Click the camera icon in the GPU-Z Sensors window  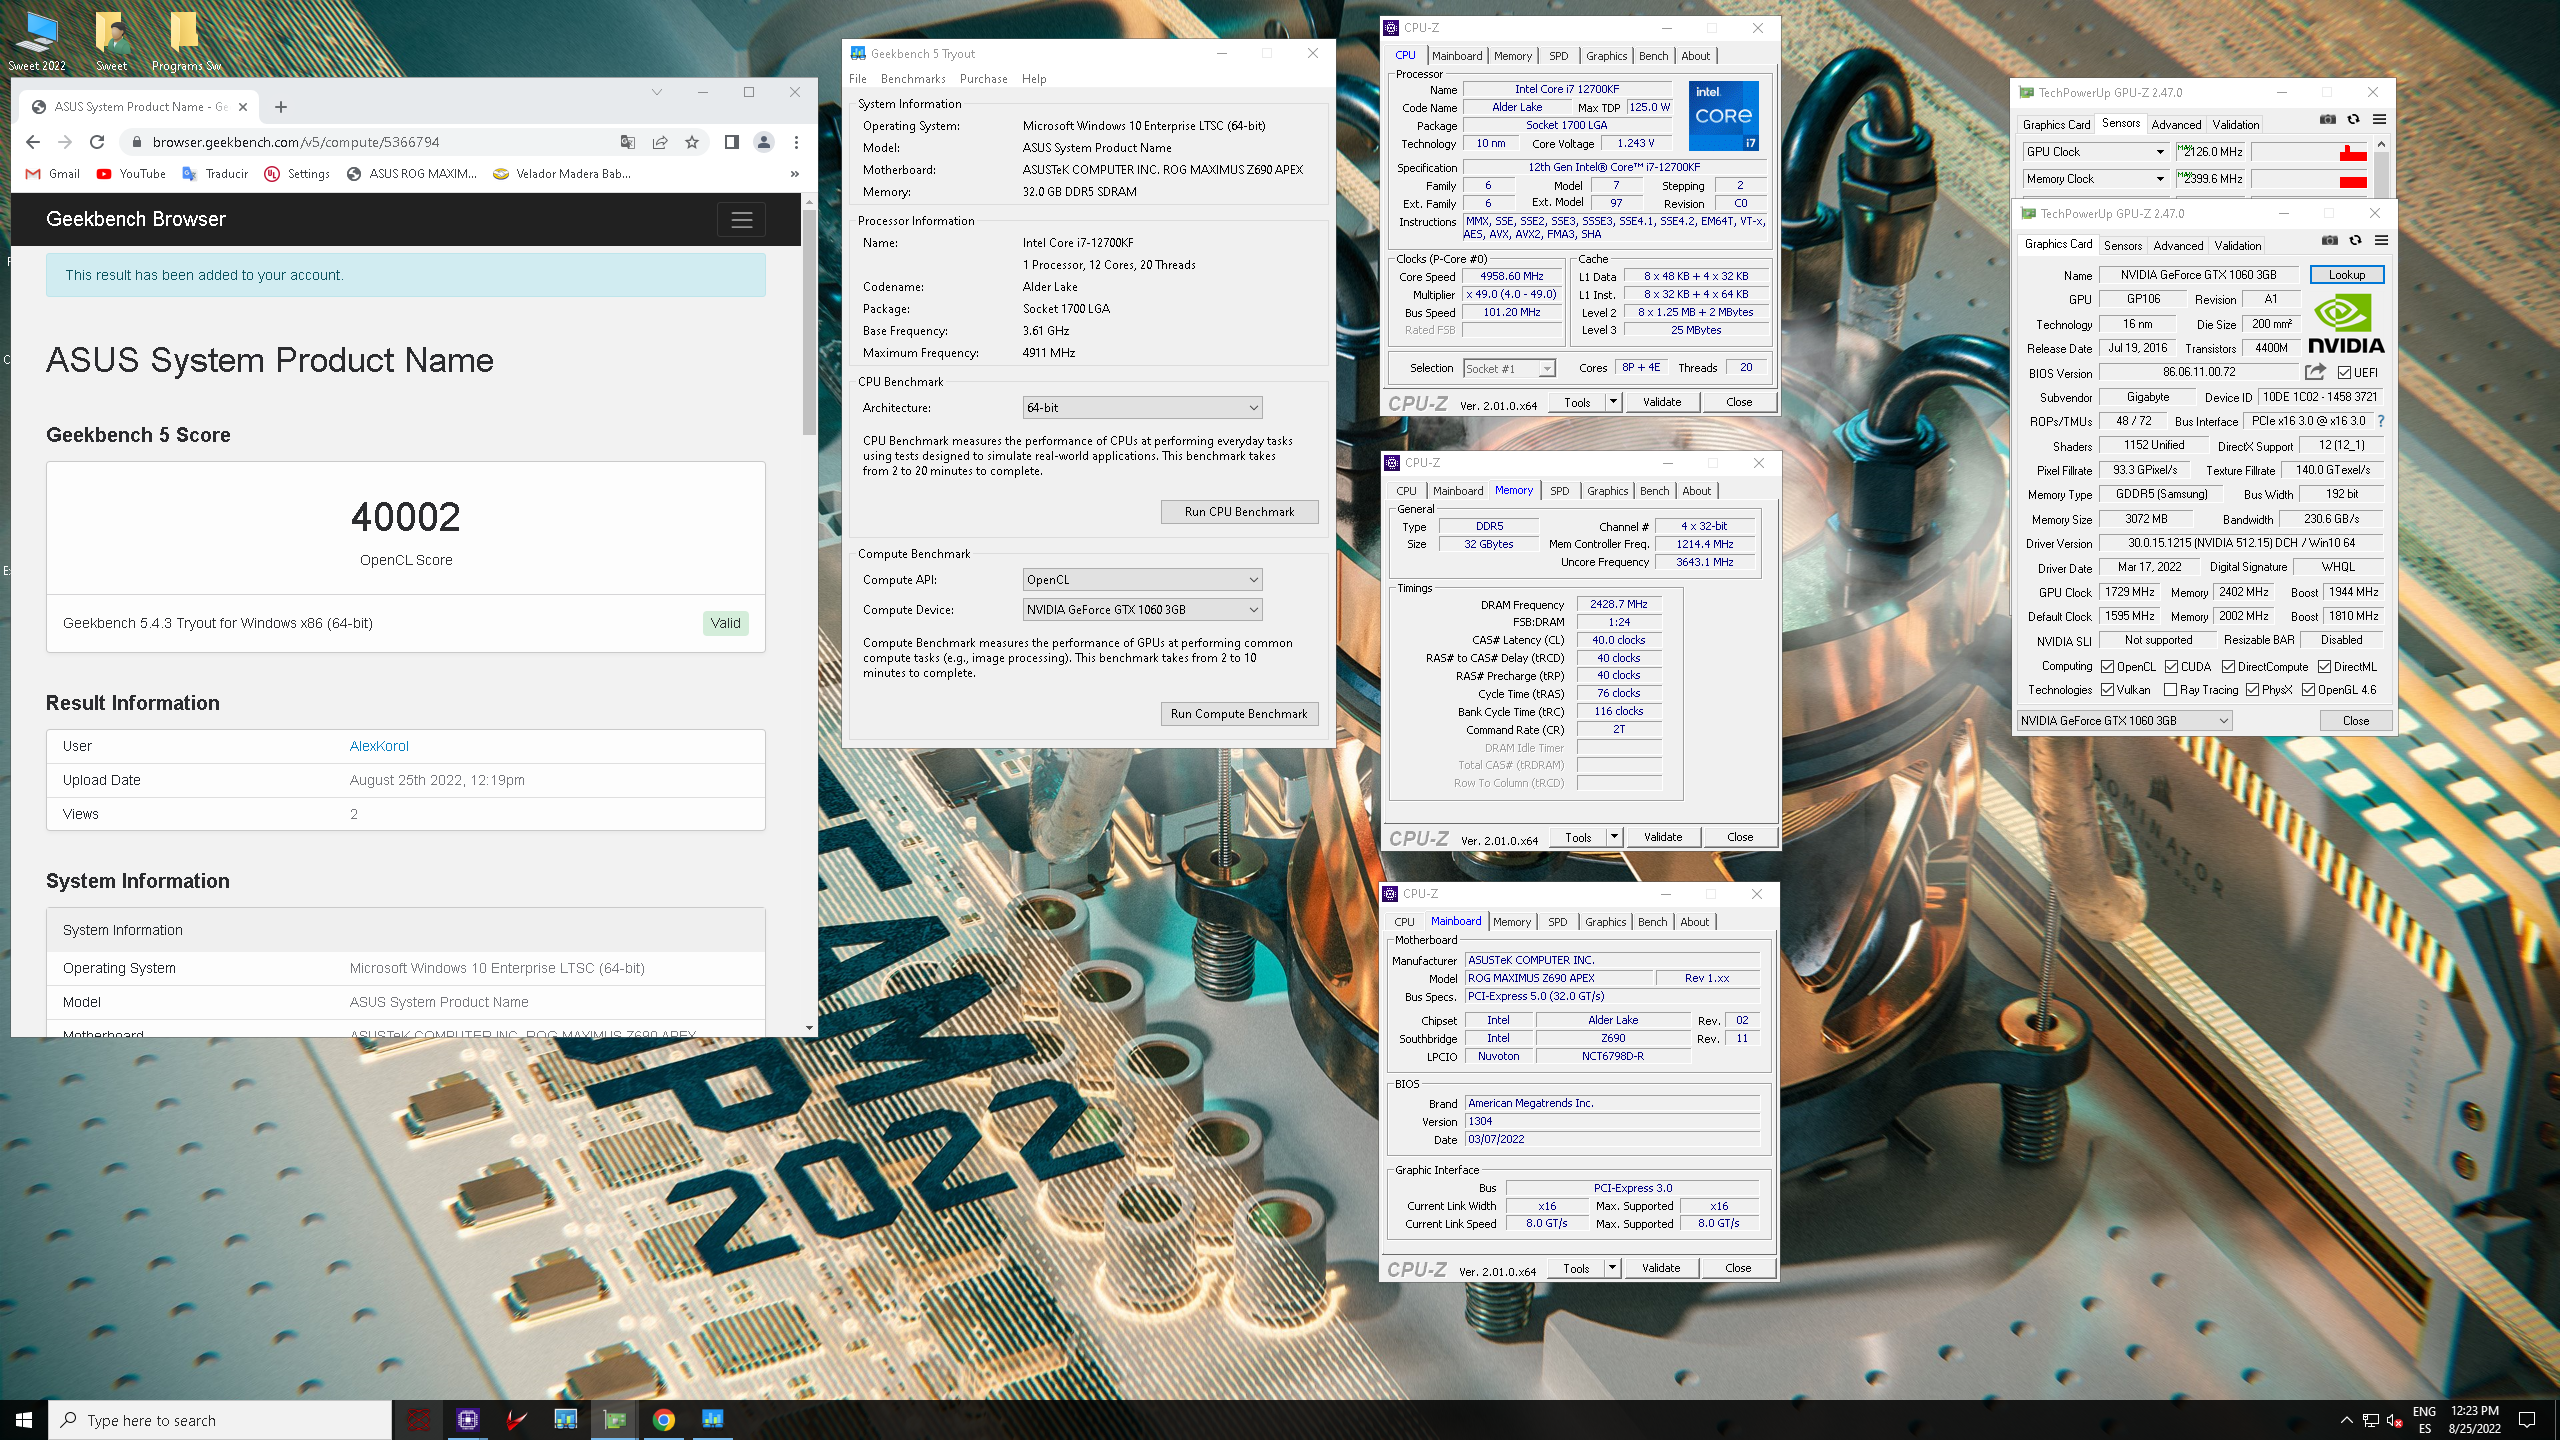pos(2328,120)
